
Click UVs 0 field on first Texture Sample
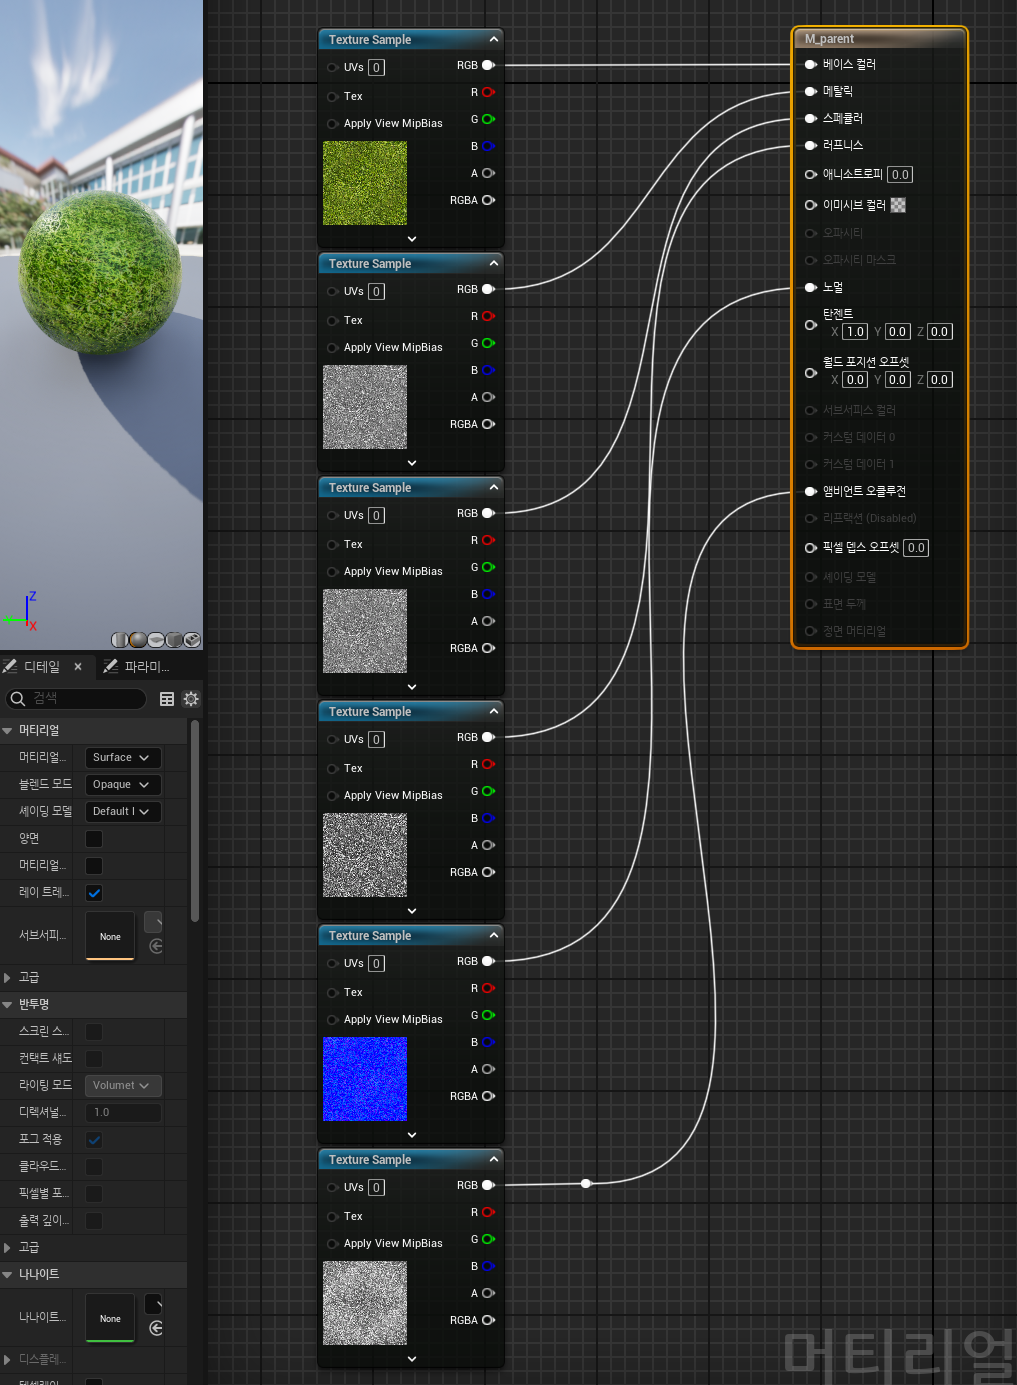coord(376,67)
